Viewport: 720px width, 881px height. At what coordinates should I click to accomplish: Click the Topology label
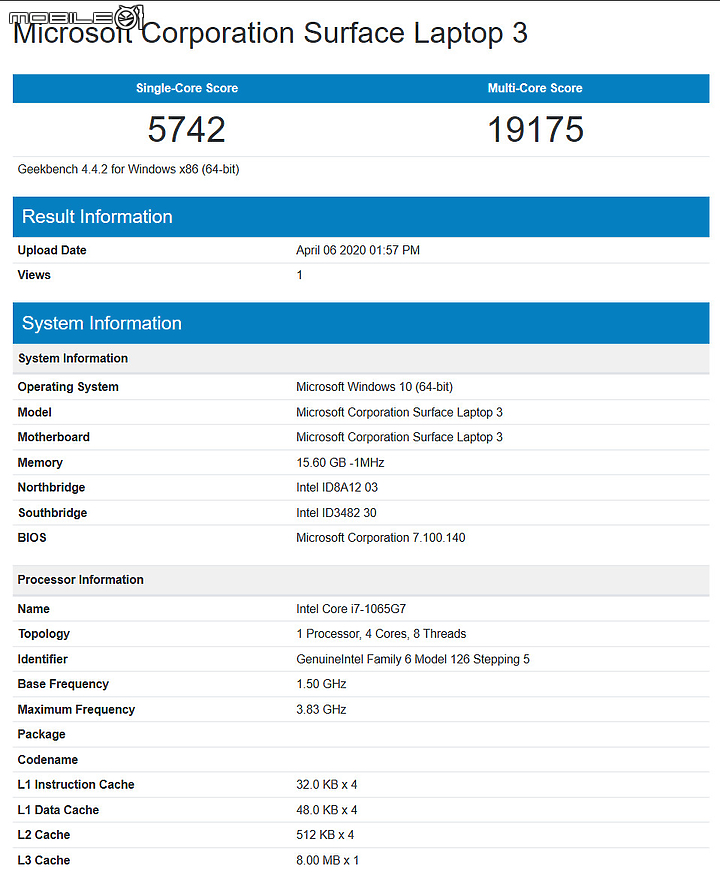(x=43, y=634)
